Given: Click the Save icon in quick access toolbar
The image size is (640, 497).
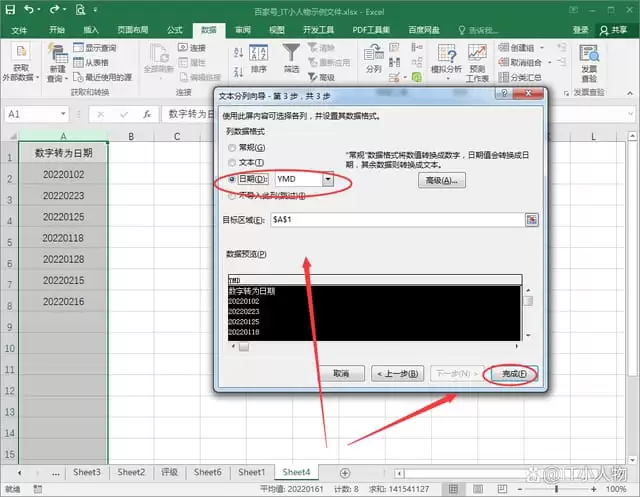Looking at the screenshot, I should [10, 9].
